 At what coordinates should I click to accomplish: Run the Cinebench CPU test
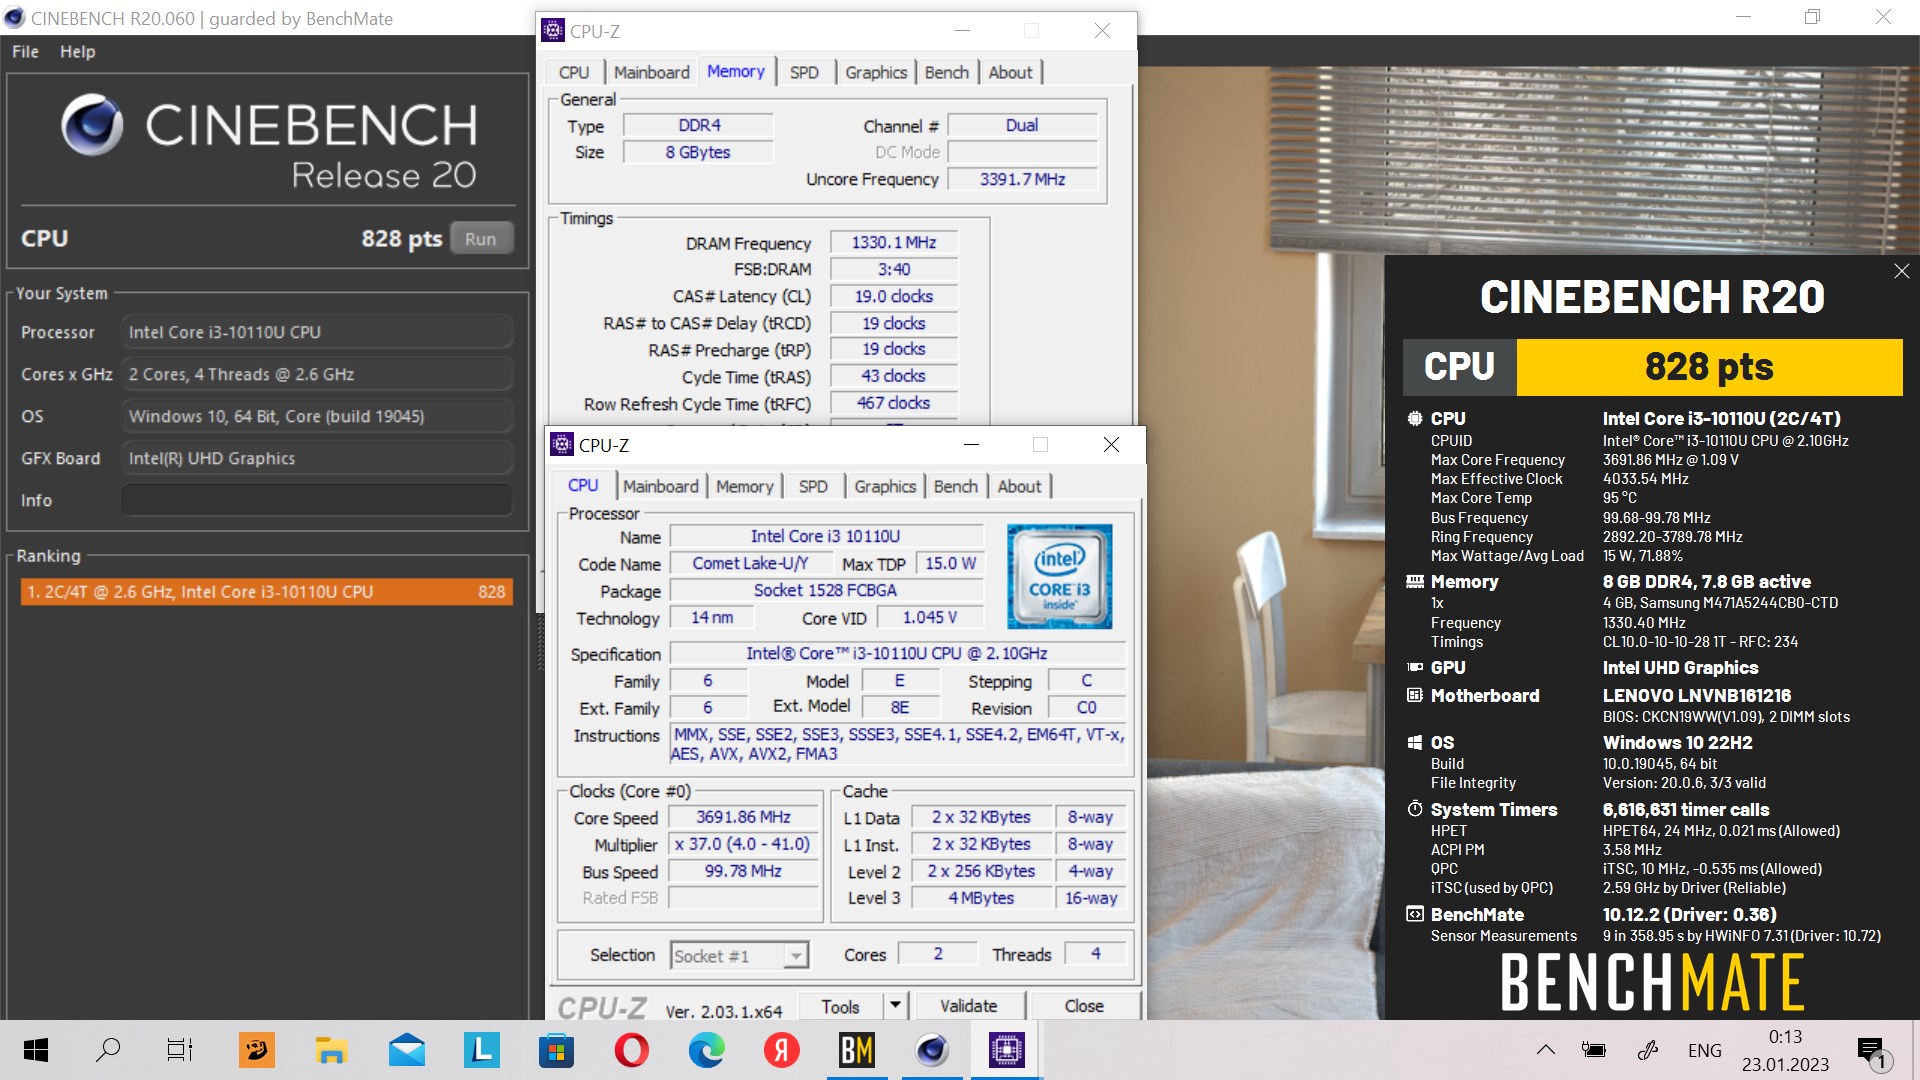481,238
